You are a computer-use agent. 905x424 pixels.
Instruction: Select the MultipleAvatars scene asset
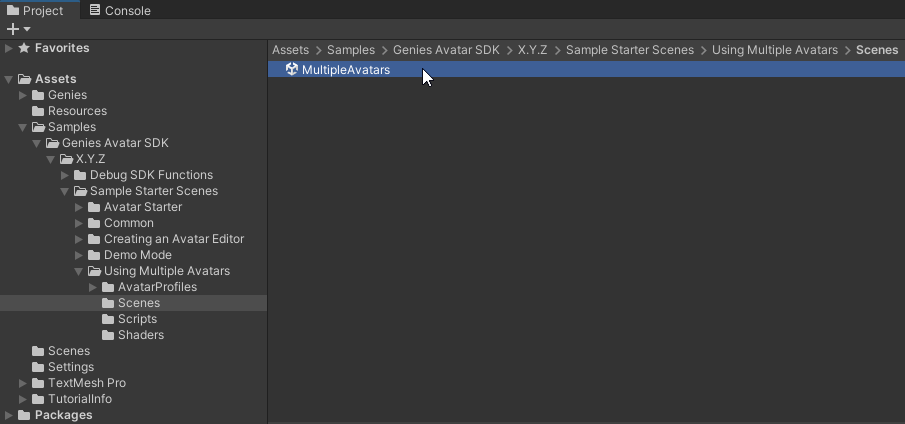click(345, 70)
